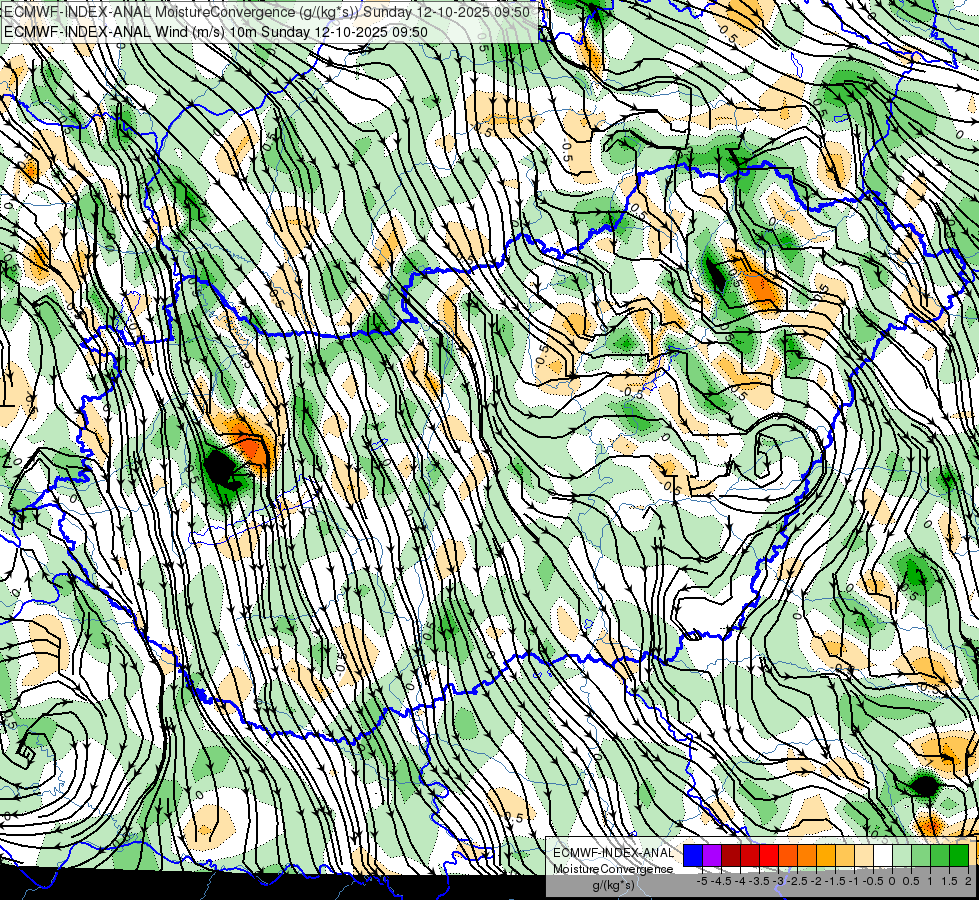Click the Wind (m/s) 10m title line

point(215,31)
